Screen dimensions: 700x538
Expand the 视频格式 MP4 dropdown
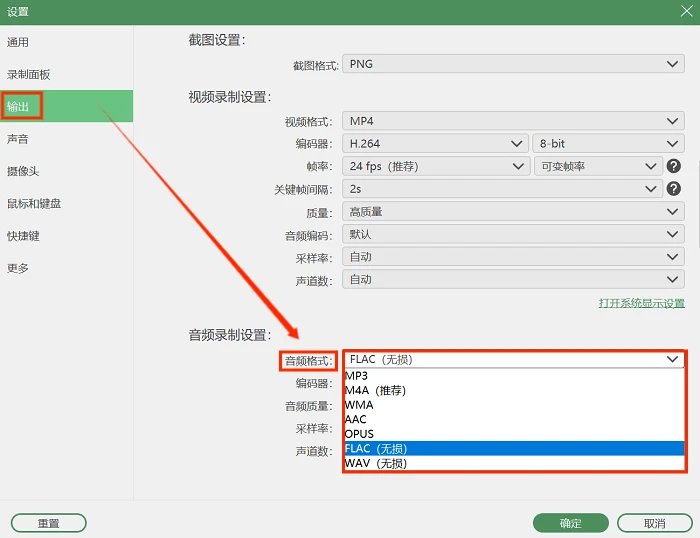point(513,121)
